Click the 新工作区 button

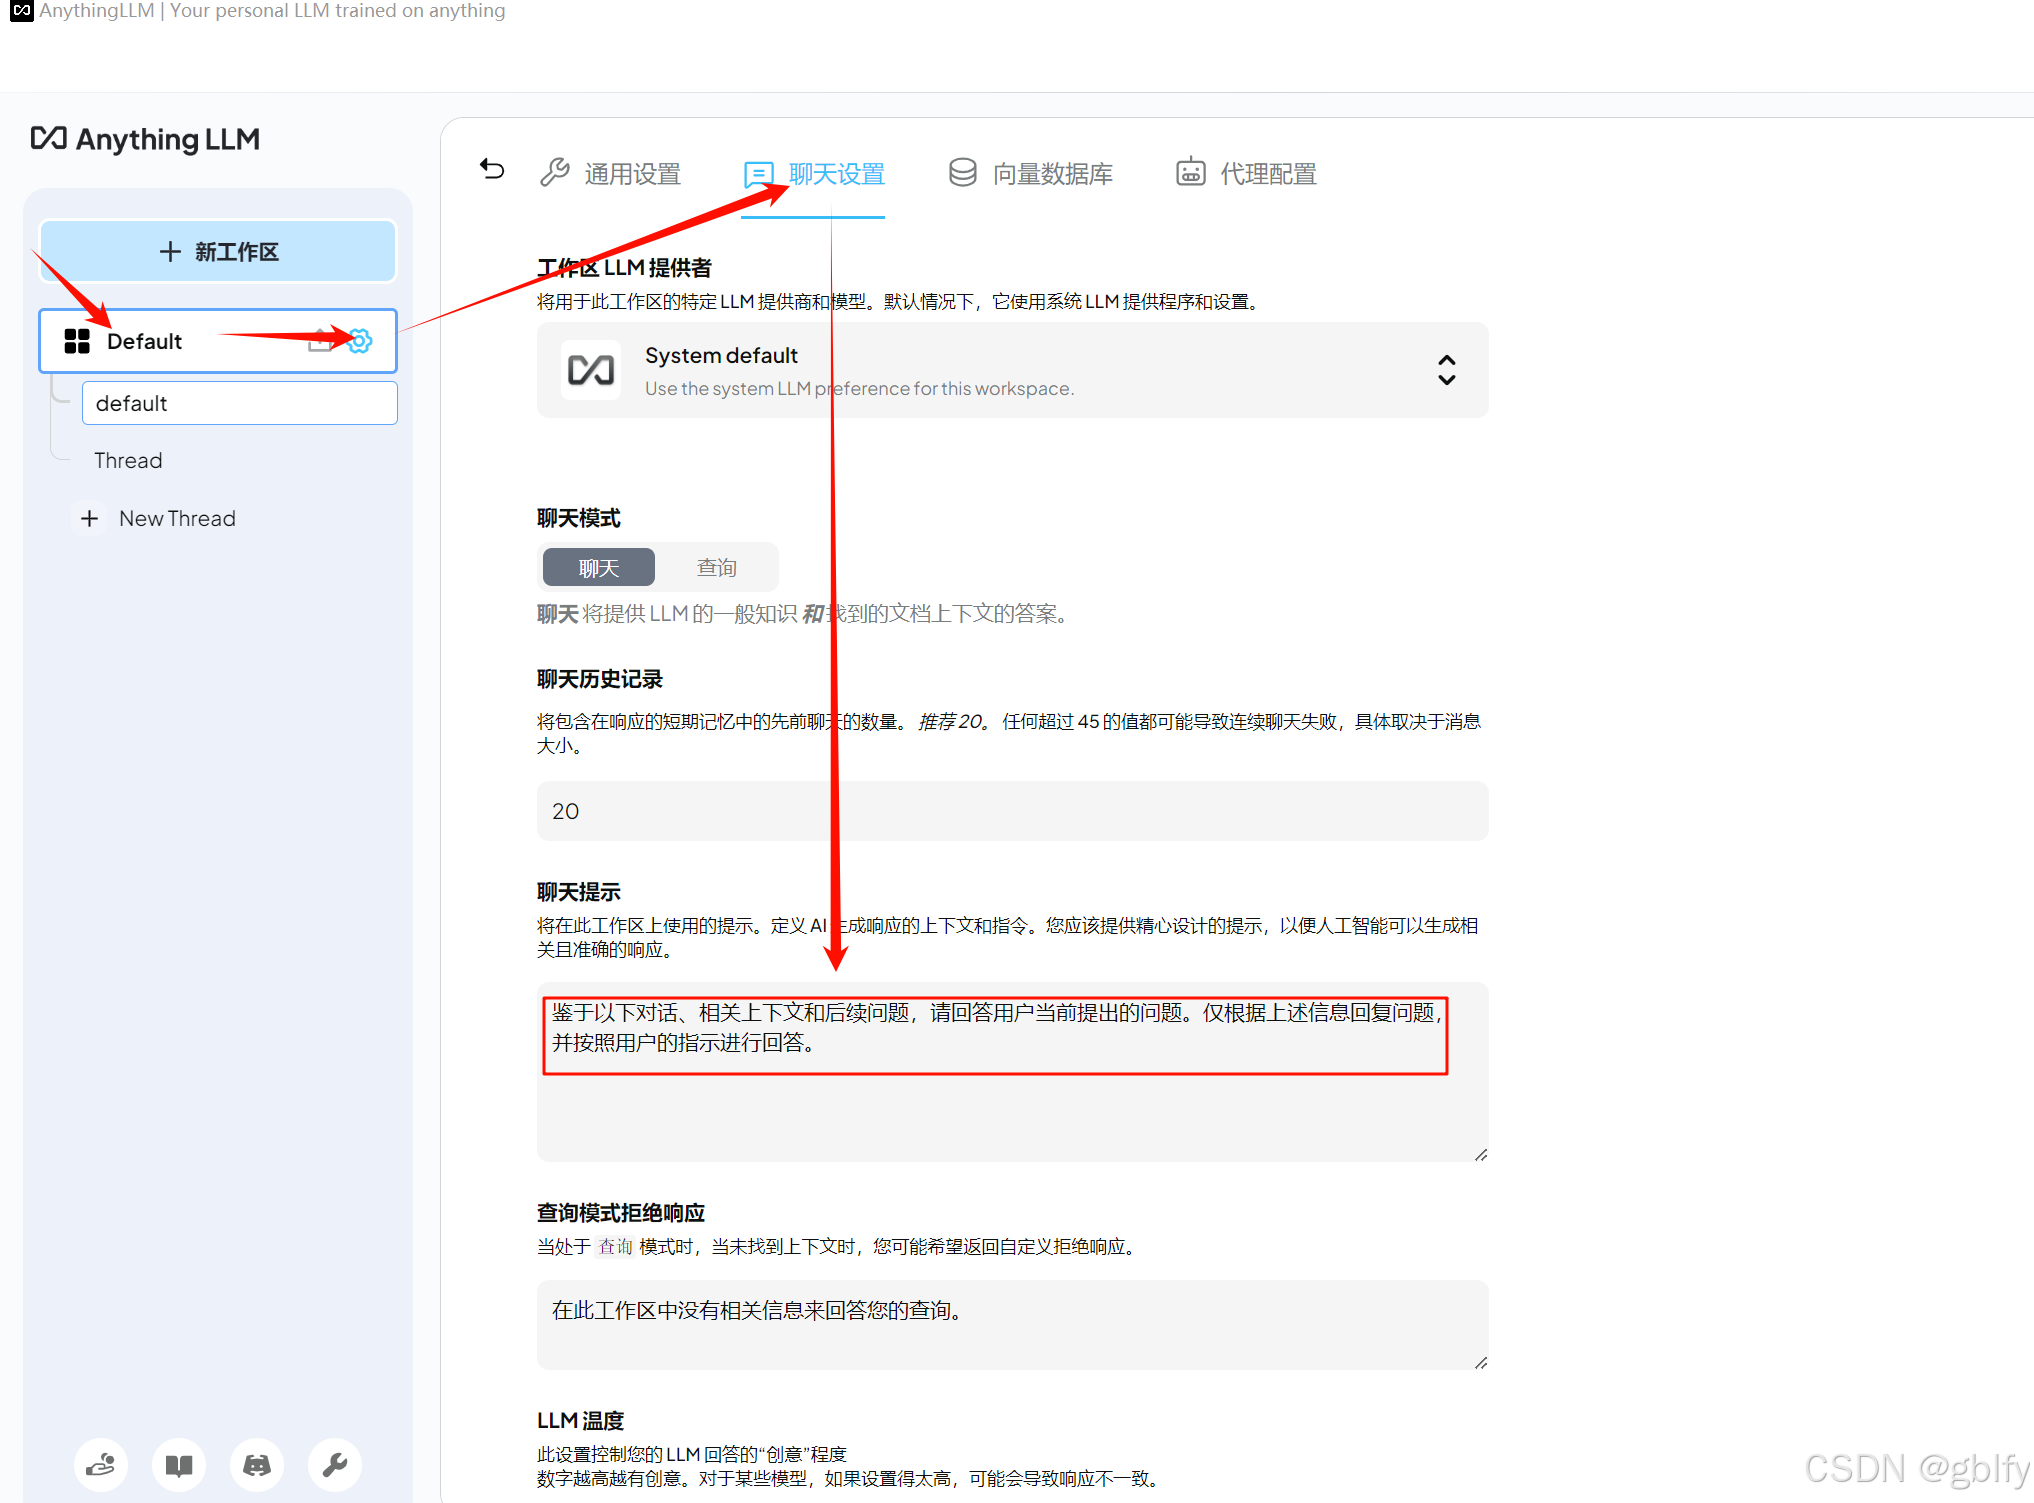pyautogui.click(x=218, y=252)
